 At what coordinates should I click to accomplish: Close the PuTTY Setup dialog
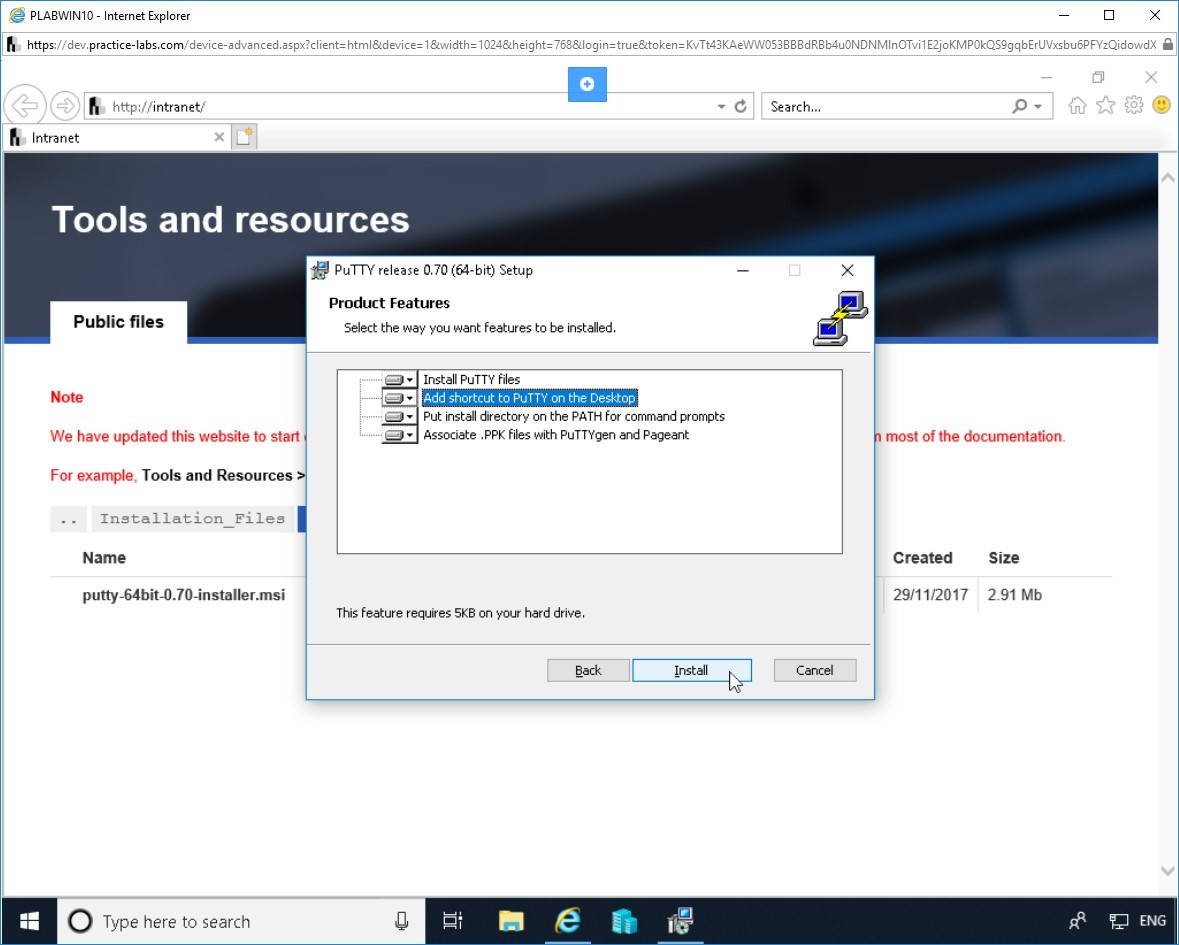[847, 271]
